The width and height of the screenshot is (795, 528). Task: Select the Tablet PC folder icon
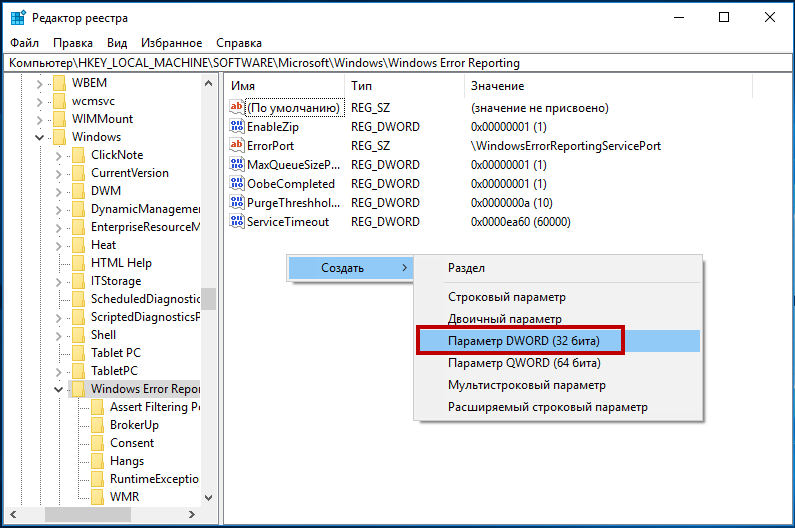pos(79,353)
